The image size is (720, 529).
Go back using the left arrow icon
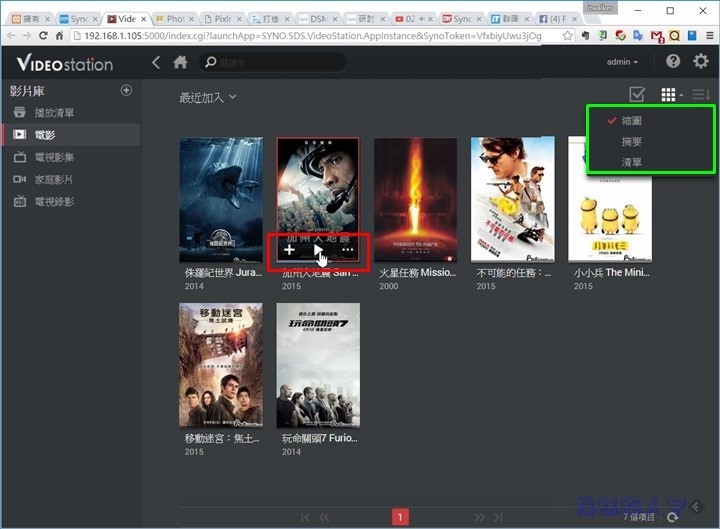pos(156,62)
